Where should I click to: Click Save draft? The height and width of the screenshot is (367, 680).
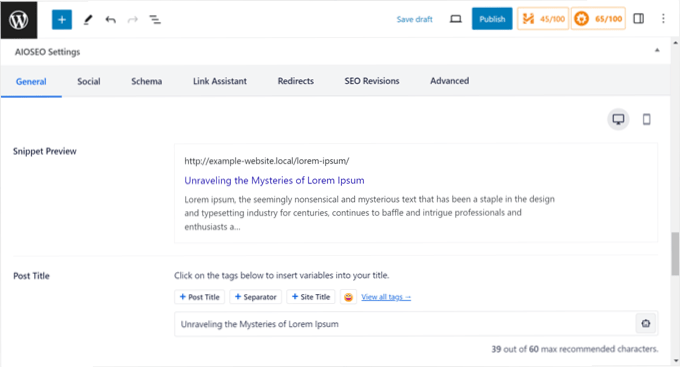(x=415, y=19)
